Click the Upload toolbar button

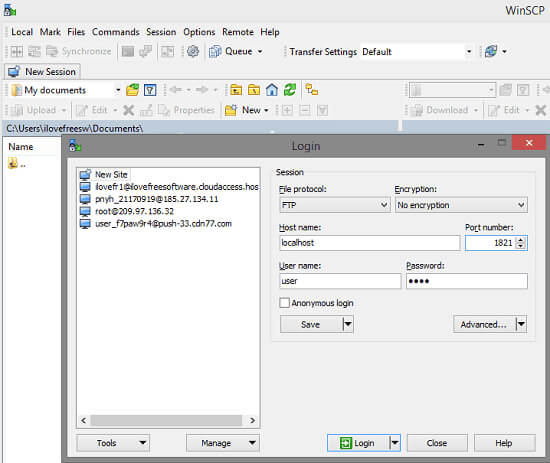point(33,110)
